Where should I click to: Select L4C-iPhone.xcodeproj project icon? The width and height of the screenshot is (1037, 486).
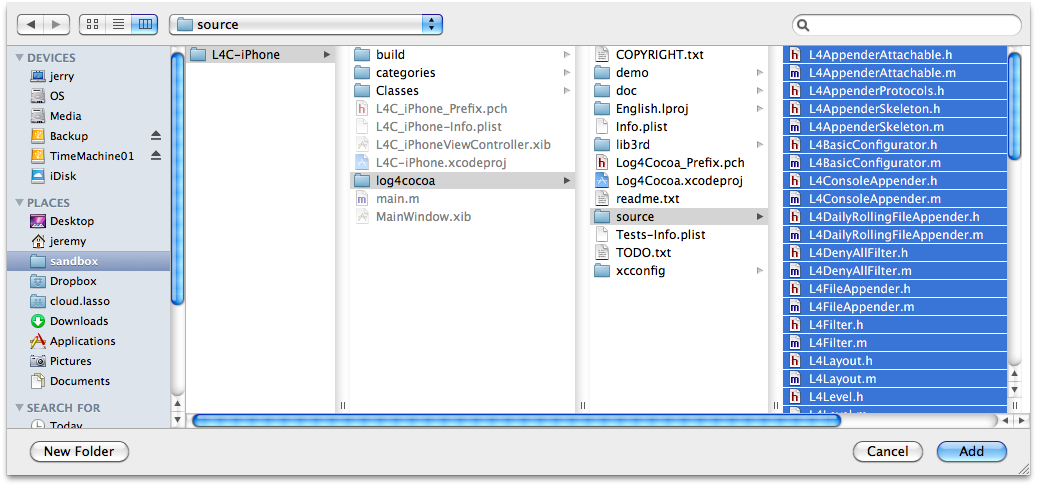pos(362,163)
